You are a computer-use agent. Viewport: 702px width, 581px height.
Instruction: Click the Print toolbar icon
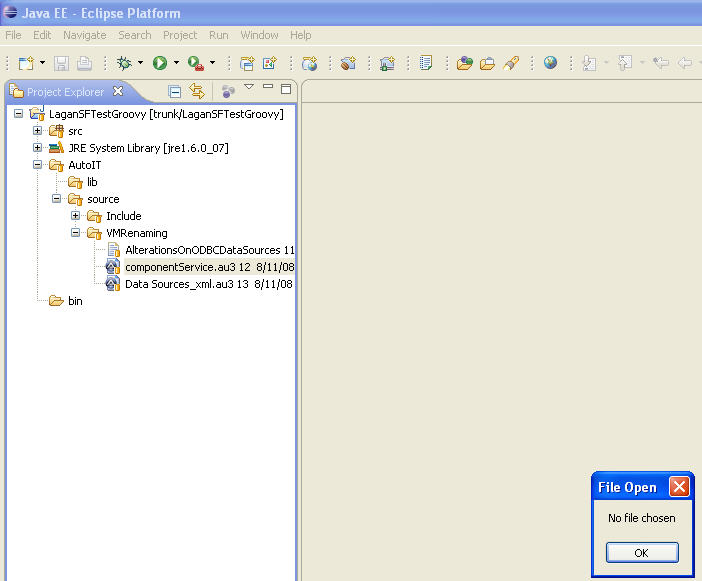coord(84,63)
